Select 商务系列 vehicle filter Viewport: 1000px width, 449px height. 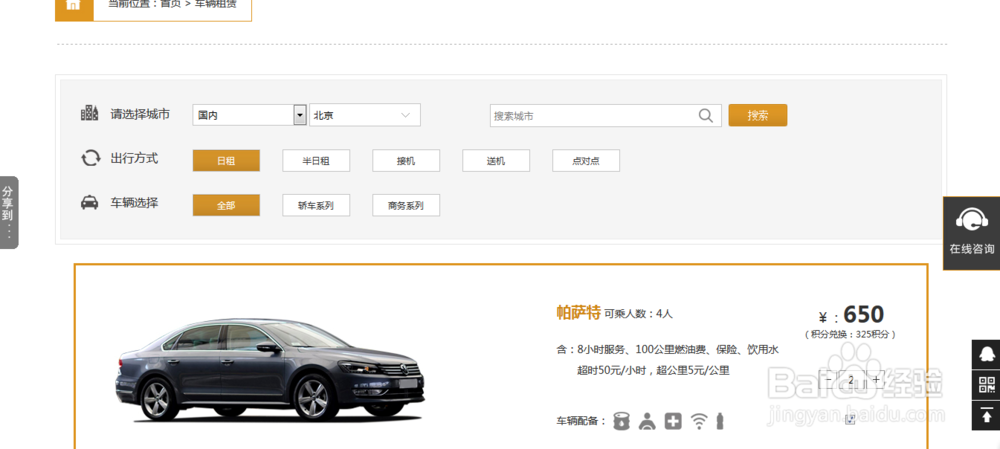(406, 205)
